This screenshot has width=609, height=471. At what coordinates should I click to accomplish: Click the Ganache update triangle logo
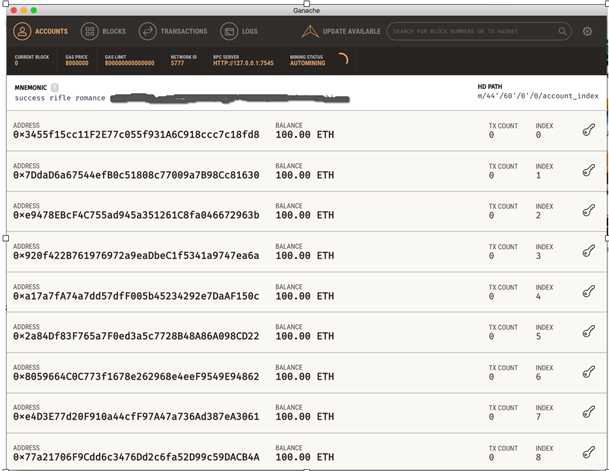[310, 31]
